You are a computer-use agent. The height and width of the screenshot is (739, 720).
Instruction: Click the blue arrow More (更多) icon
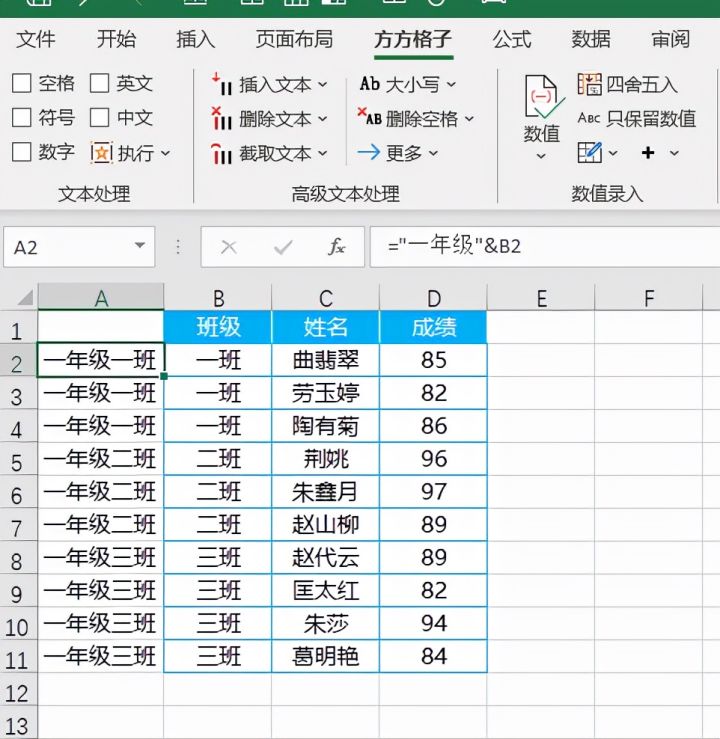point(368,152)
